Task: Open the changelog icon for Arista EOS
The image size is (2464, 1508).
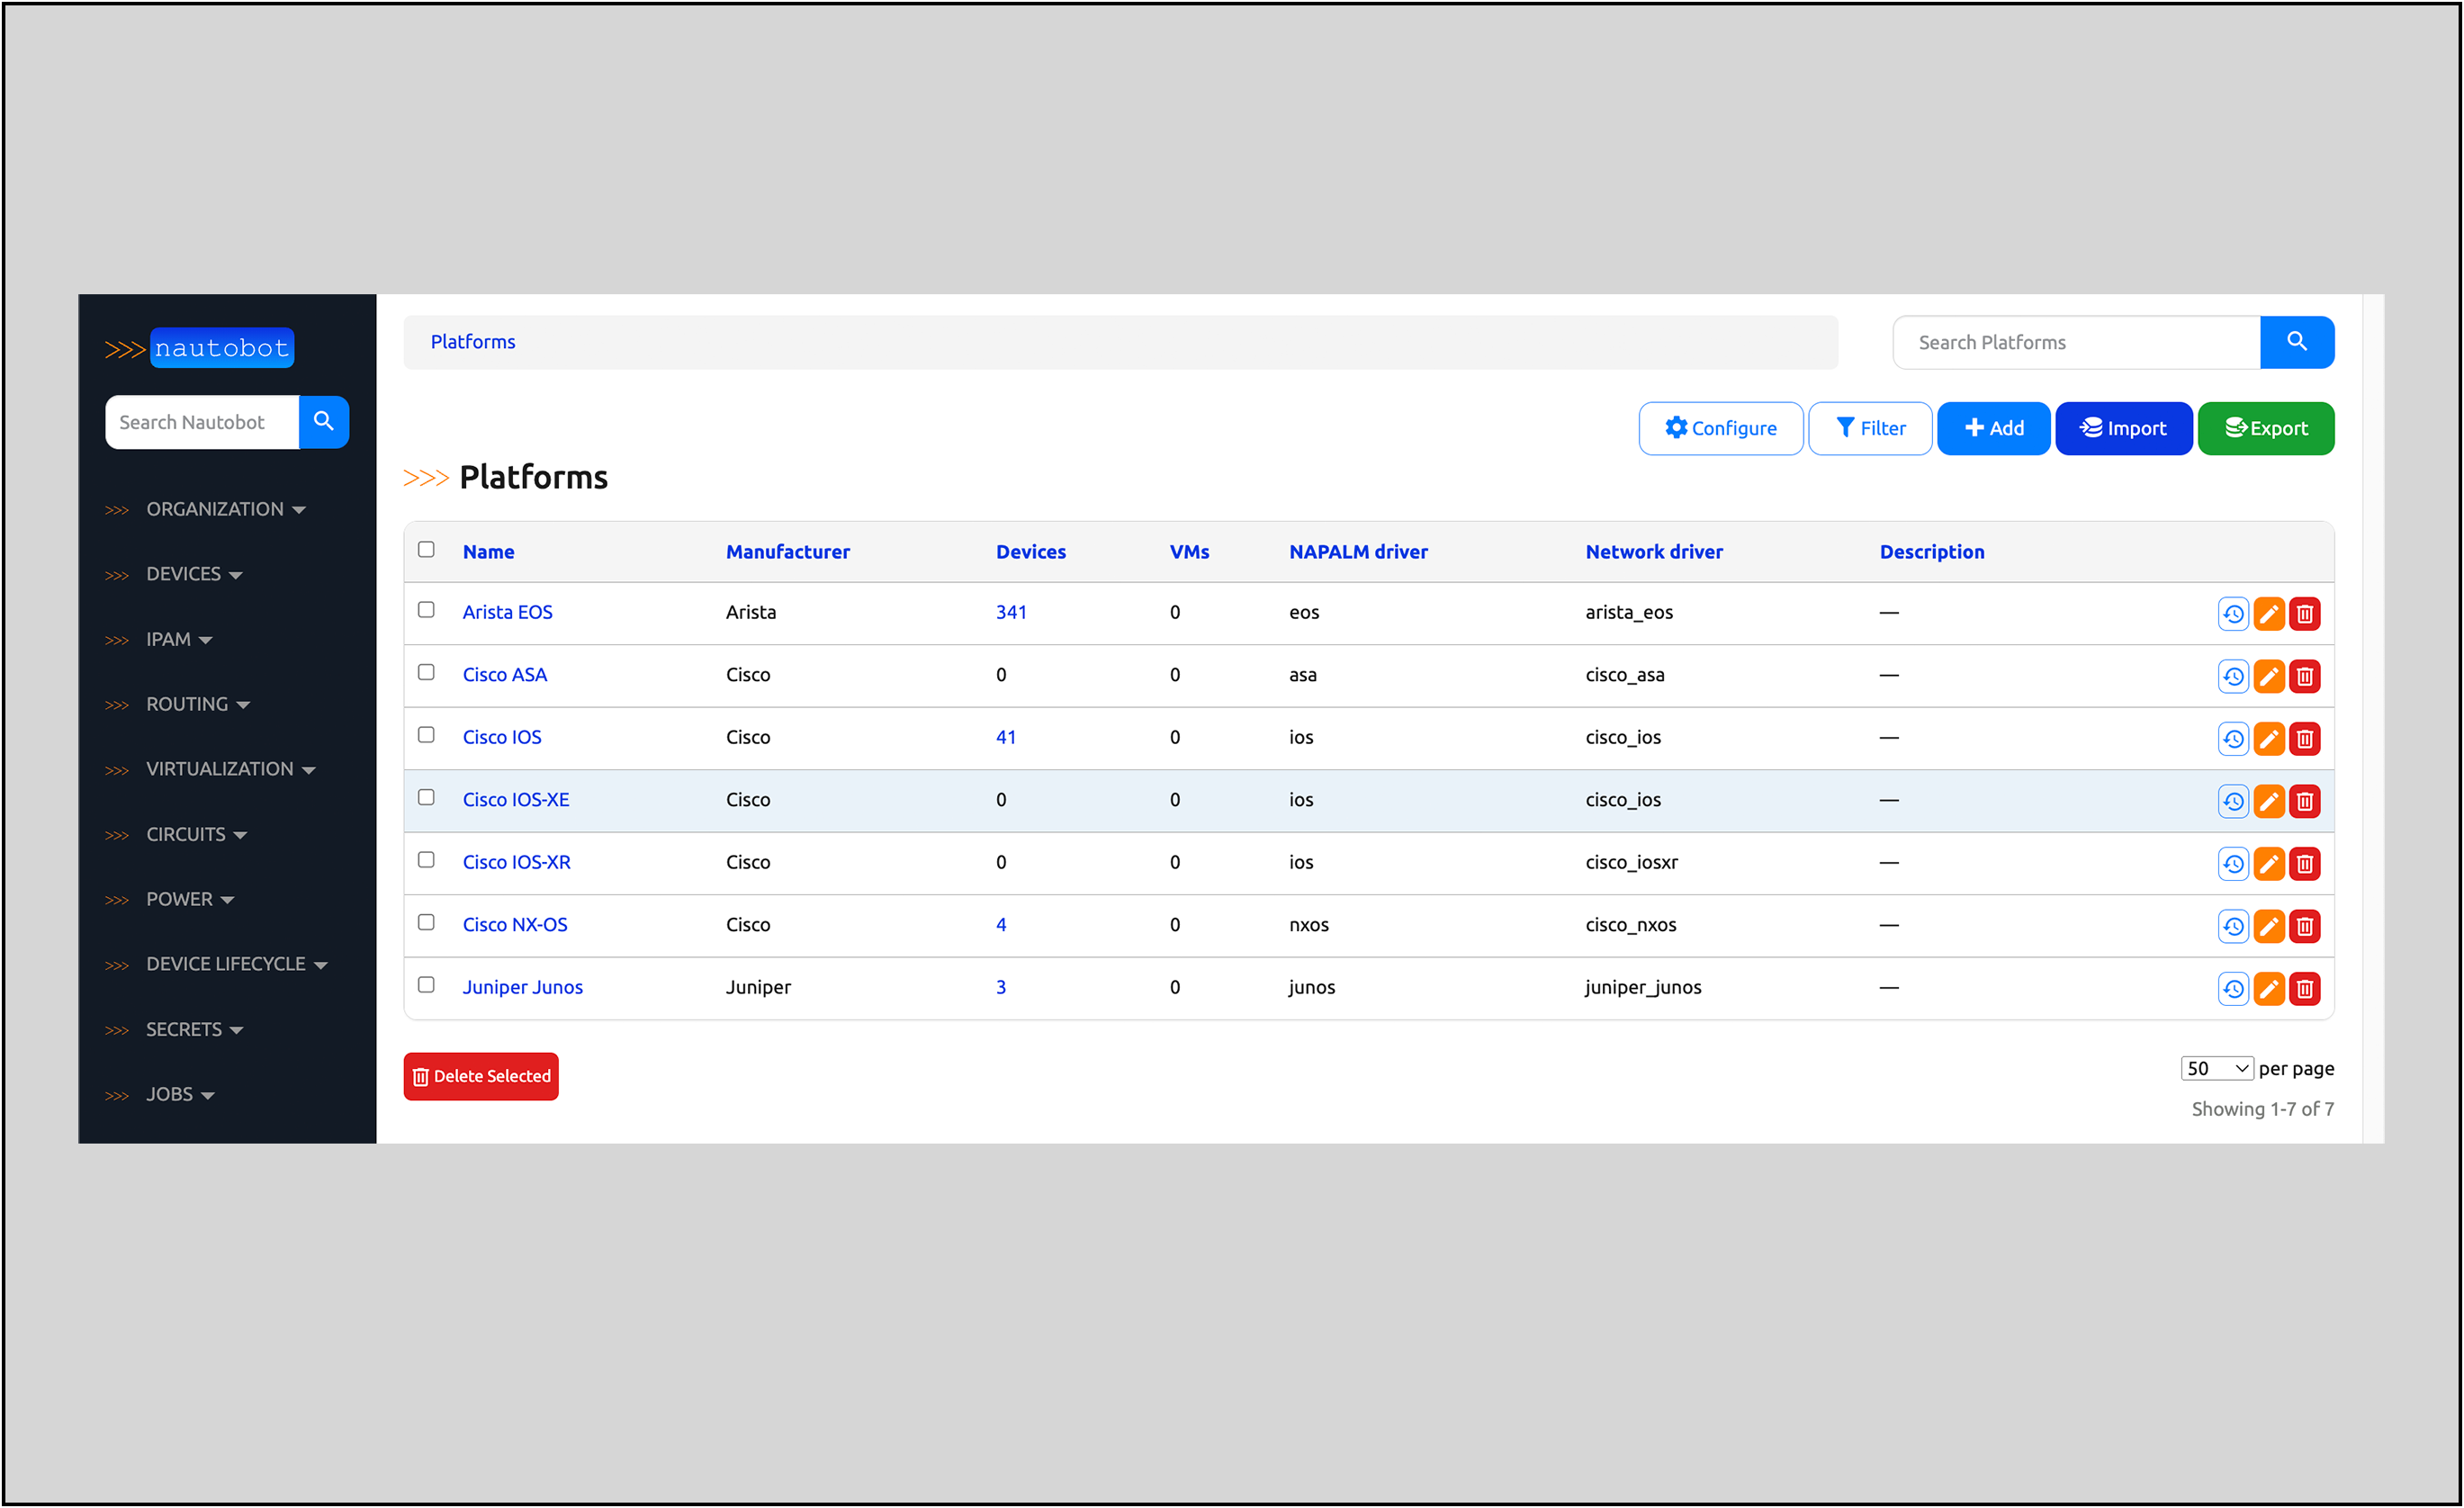Action: point(2233,613)
